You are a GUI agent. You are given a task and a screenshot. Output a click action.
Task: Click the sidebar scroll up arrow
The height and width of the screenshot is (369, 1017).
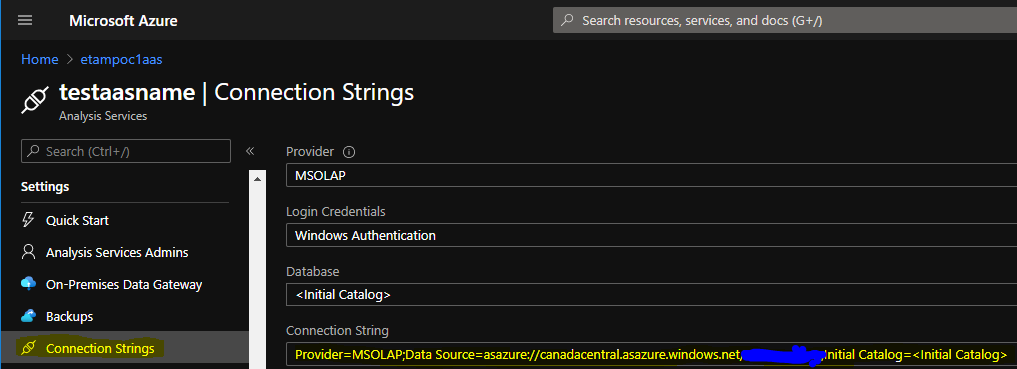[257, 178]
